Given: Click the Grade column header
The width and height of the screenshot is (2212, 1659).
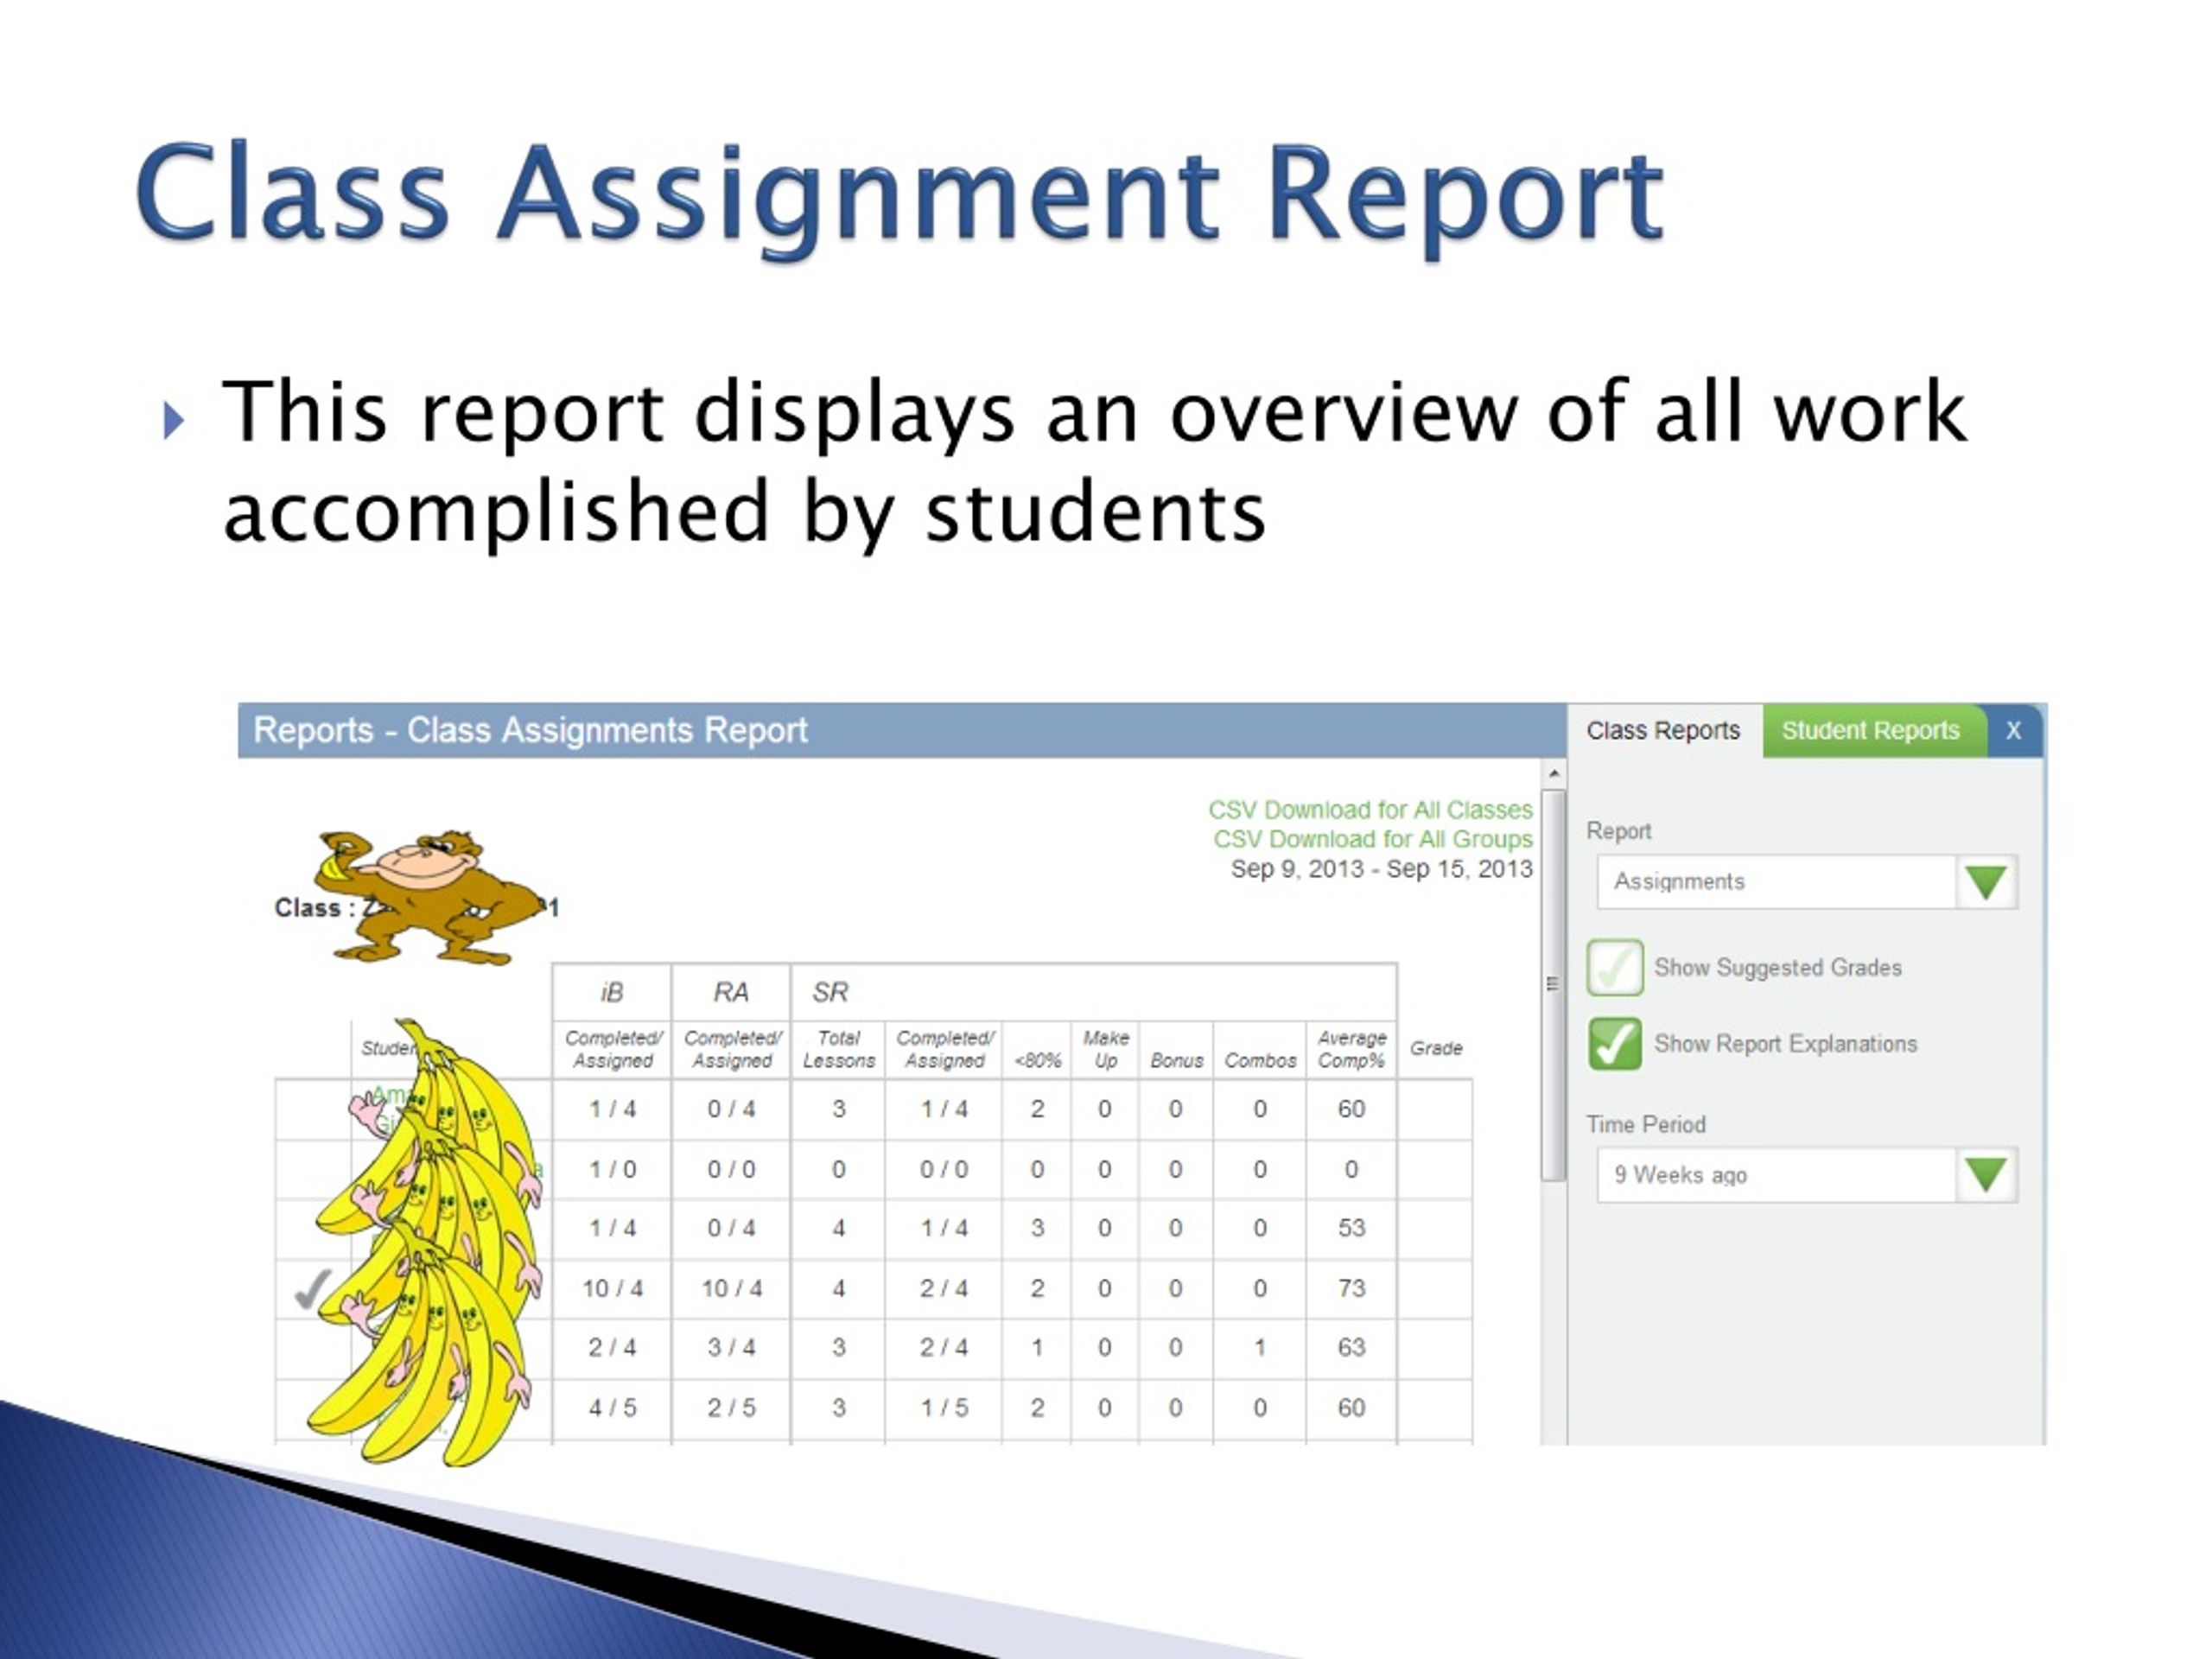Looking at the screenshot, I should pyautogui.click(x=1436, y=1048).
